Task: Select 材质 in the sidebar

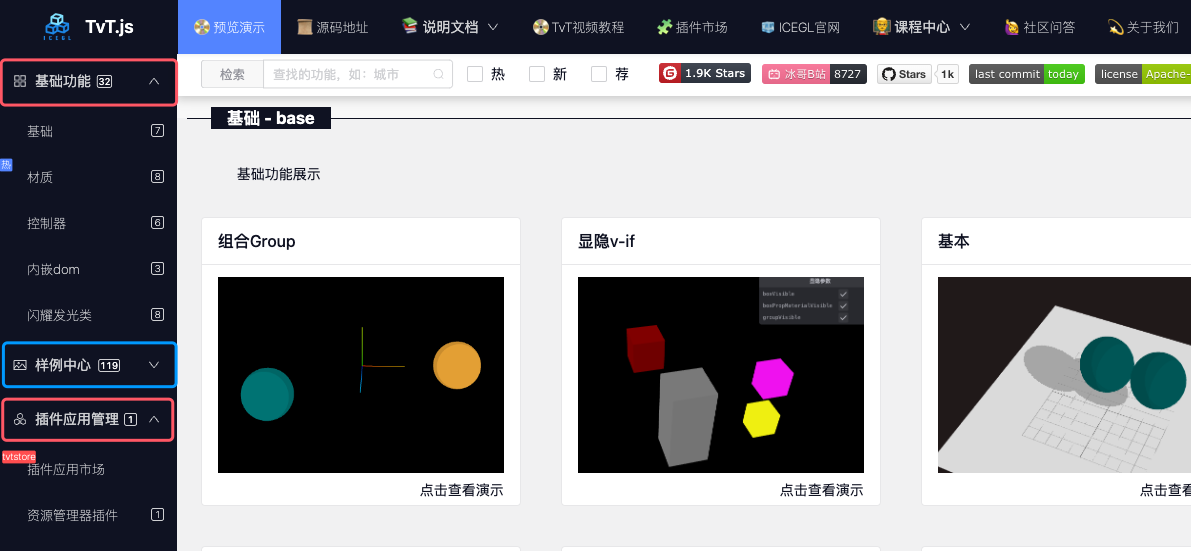Action: [x=40, y=177]
